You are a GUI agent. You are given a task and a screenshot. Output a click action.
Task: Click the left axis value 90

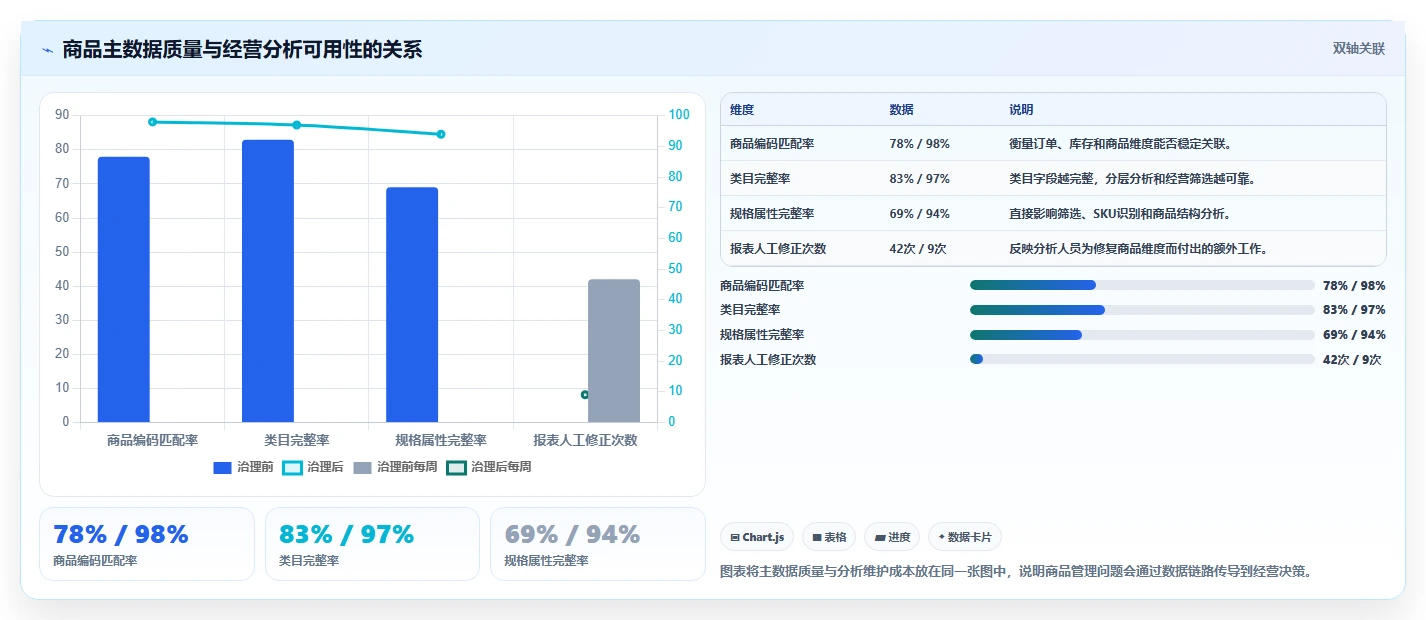coord(62,115)
